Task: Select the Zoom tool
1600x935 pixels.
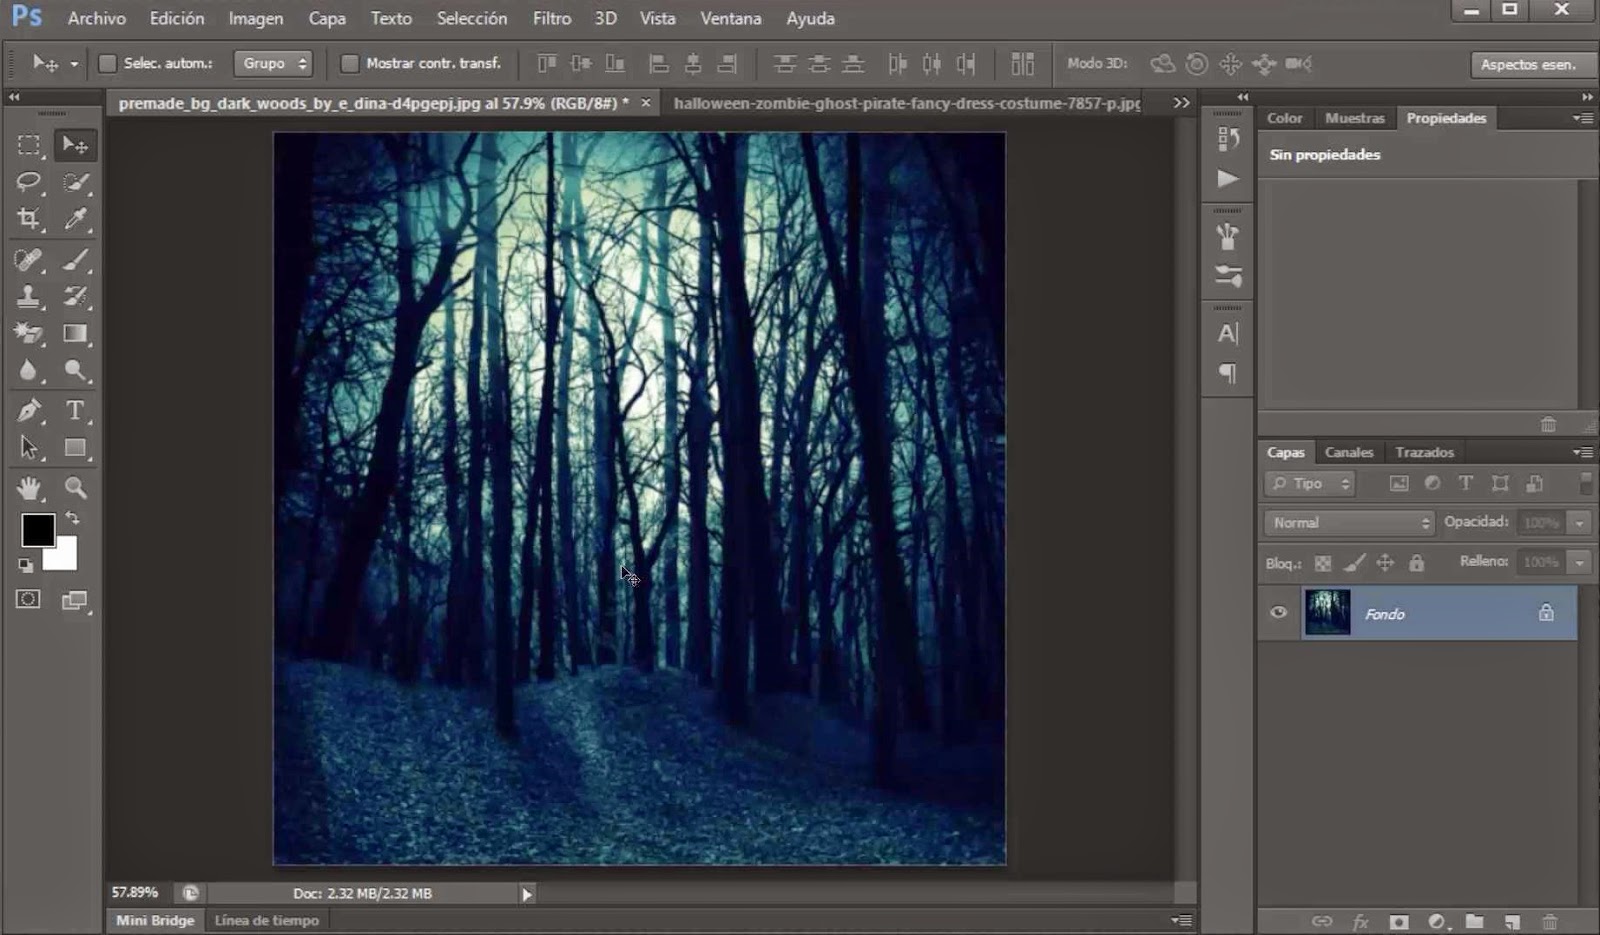Action: pyautogui.click(x=75, y=488)
